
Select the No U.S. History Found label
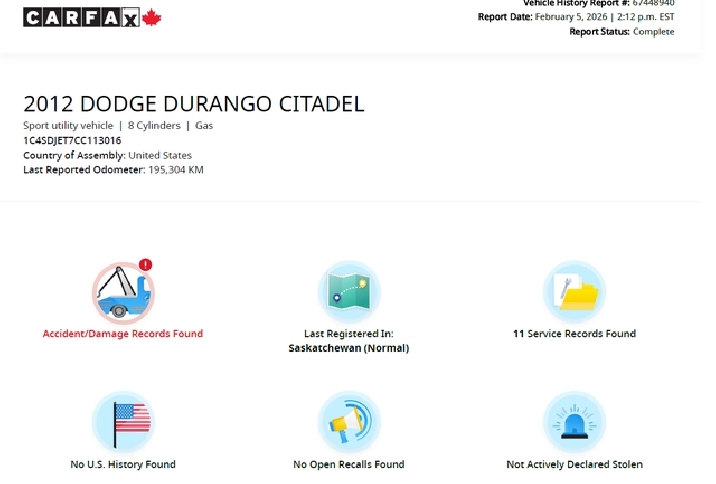coord(122,464)
